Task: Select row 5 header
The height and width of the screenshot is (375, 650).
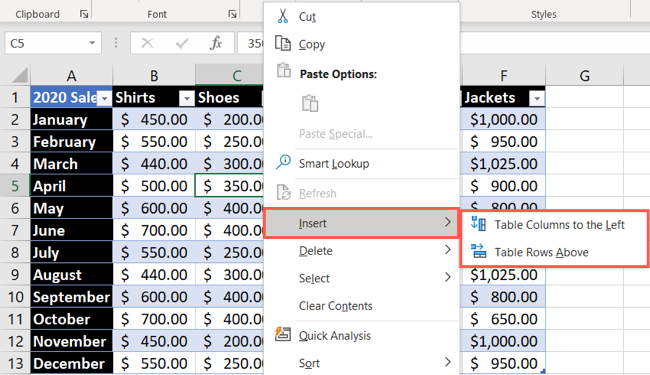Action: click(15, 186)
